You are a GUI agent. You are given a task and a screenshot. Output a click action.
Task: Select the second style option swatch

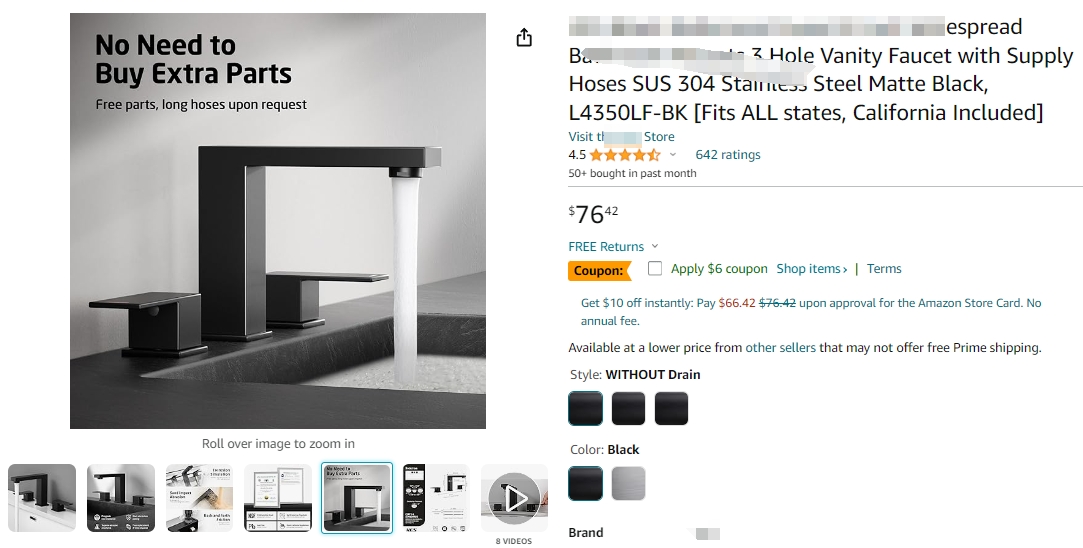(x=629, y=408)
